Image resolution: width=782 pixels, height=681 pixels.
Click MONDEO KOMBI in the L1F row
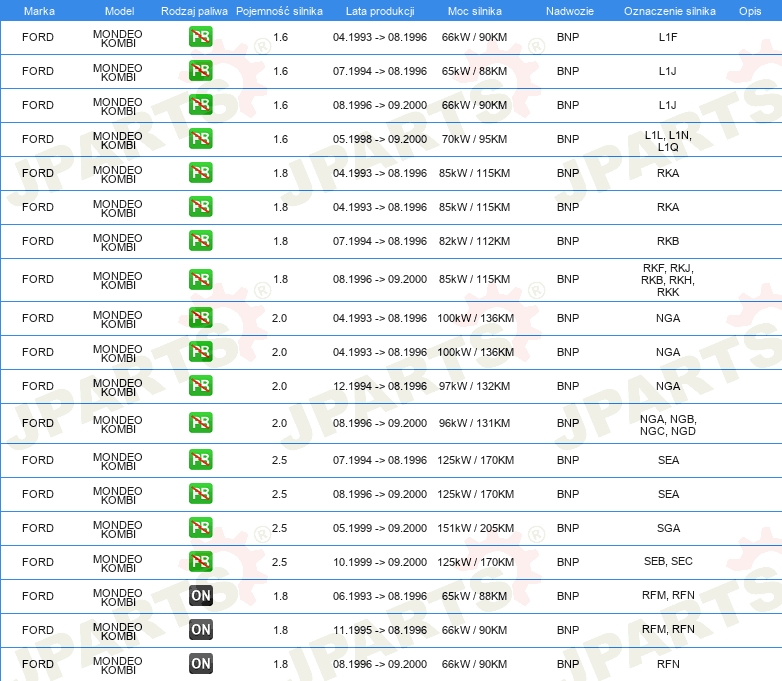(x=118, y=38)
